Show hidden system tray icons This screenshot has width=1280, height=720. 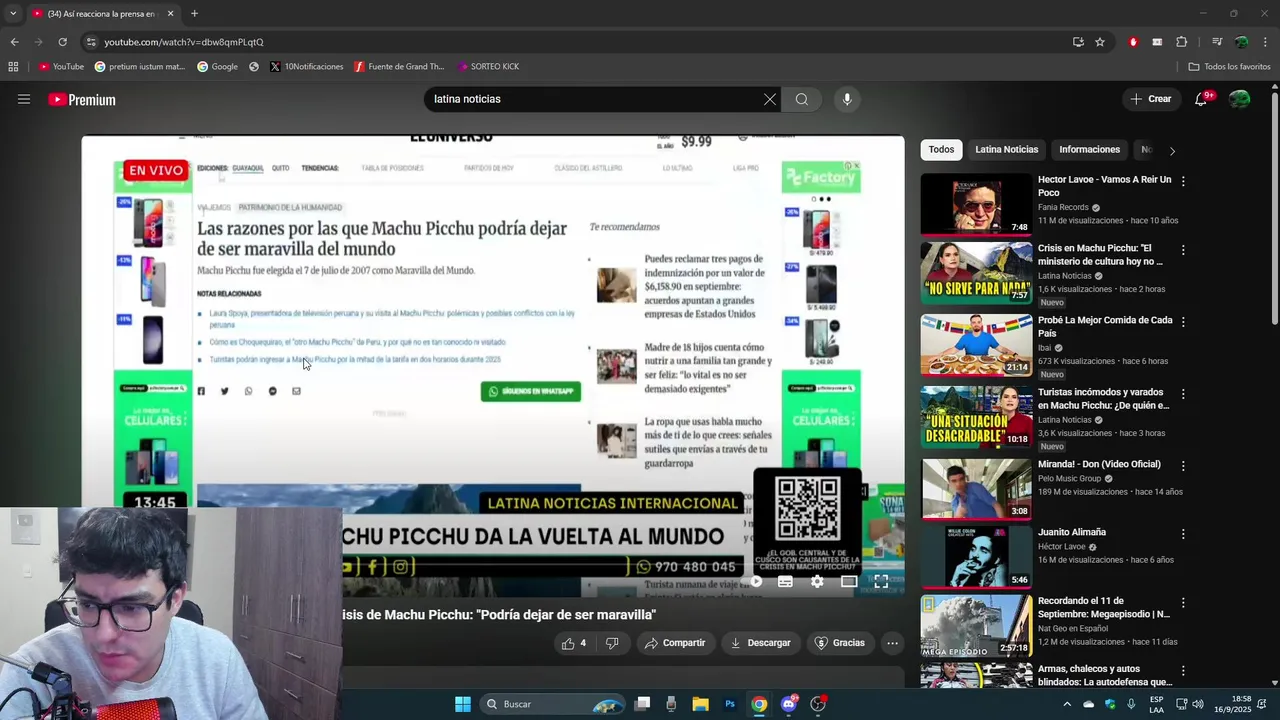pyautogui.click(x=1066, y=704)
